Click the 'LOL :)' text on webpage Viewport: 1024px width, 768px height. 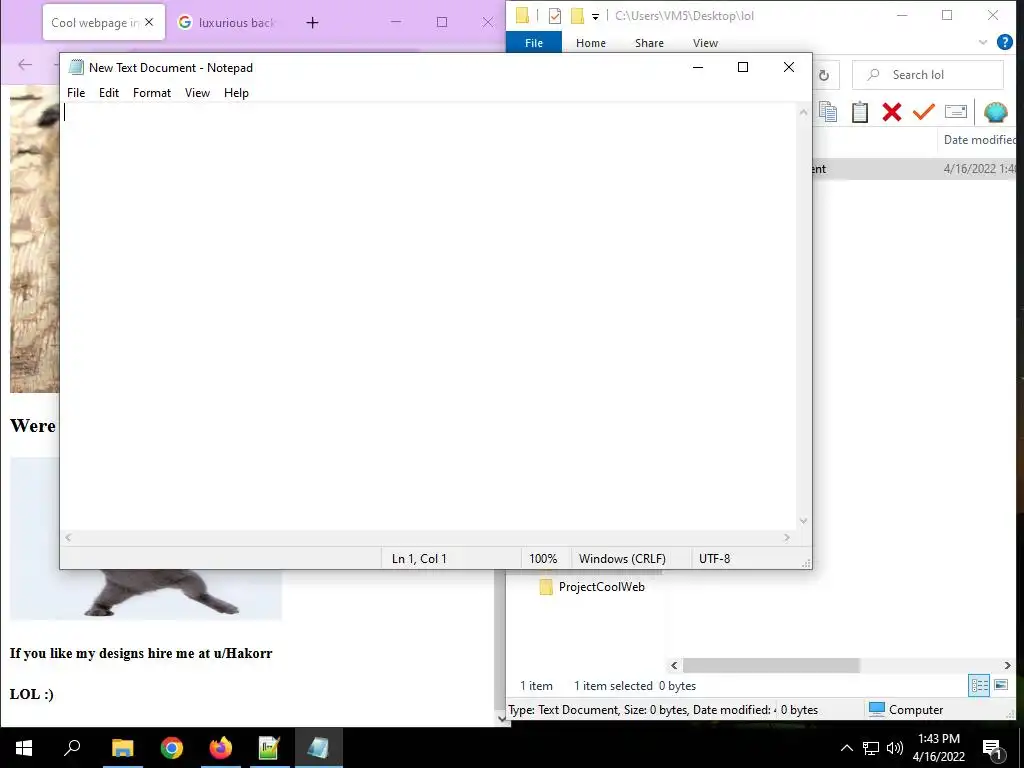31,694
